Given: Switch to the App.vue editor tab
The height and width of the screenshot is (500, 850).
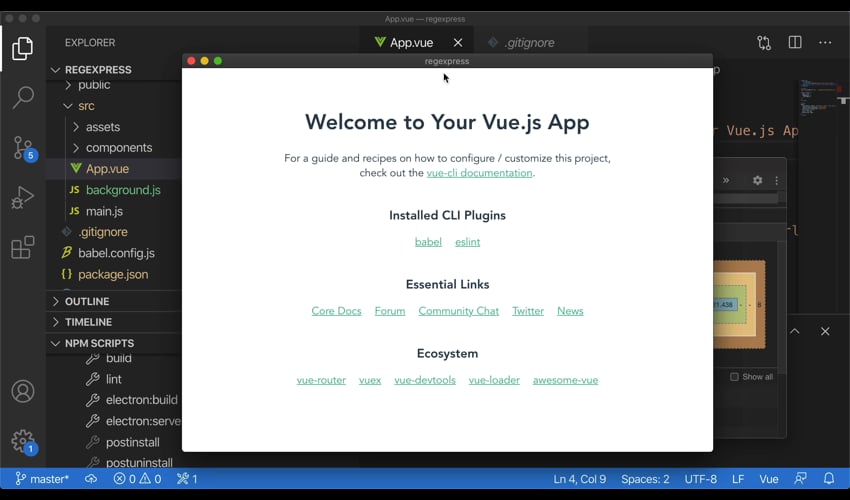Looking at the screenshot, I should [410, 42].
